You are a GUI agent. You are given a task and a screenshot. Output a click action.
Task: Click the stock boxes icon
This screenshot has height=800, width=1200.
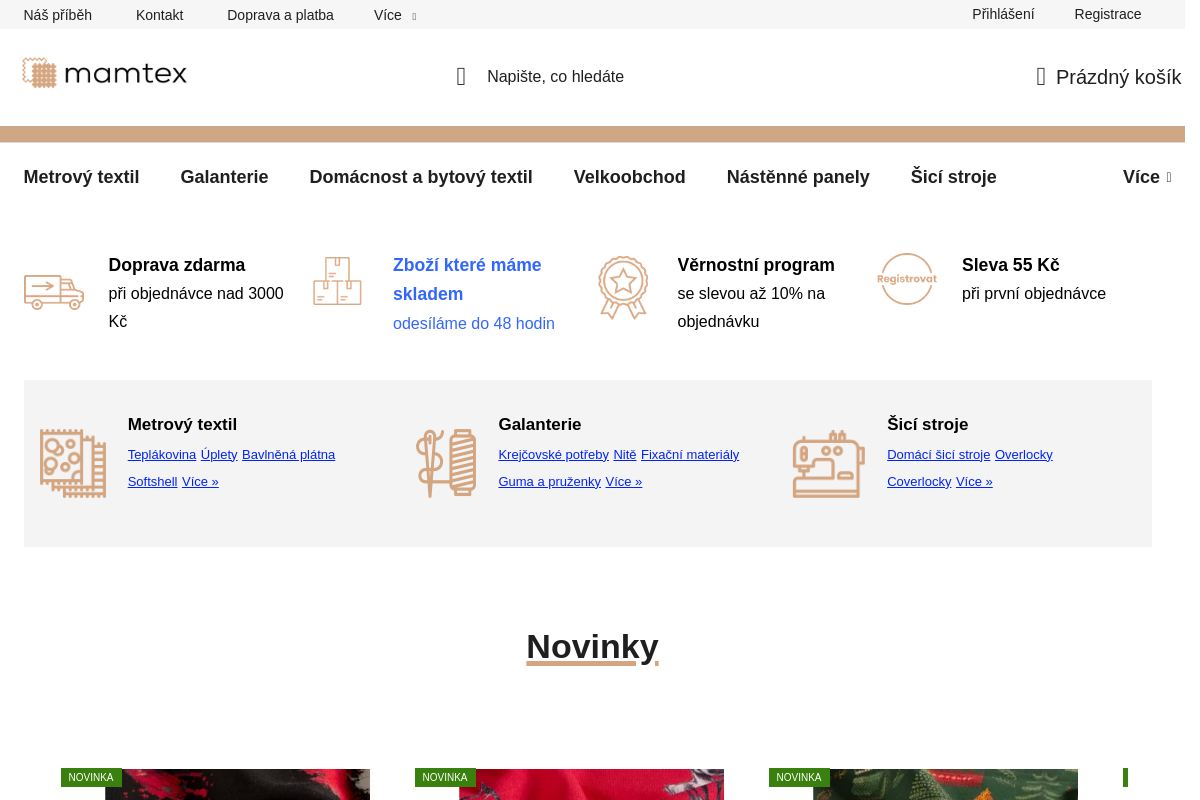coord(337,281)
